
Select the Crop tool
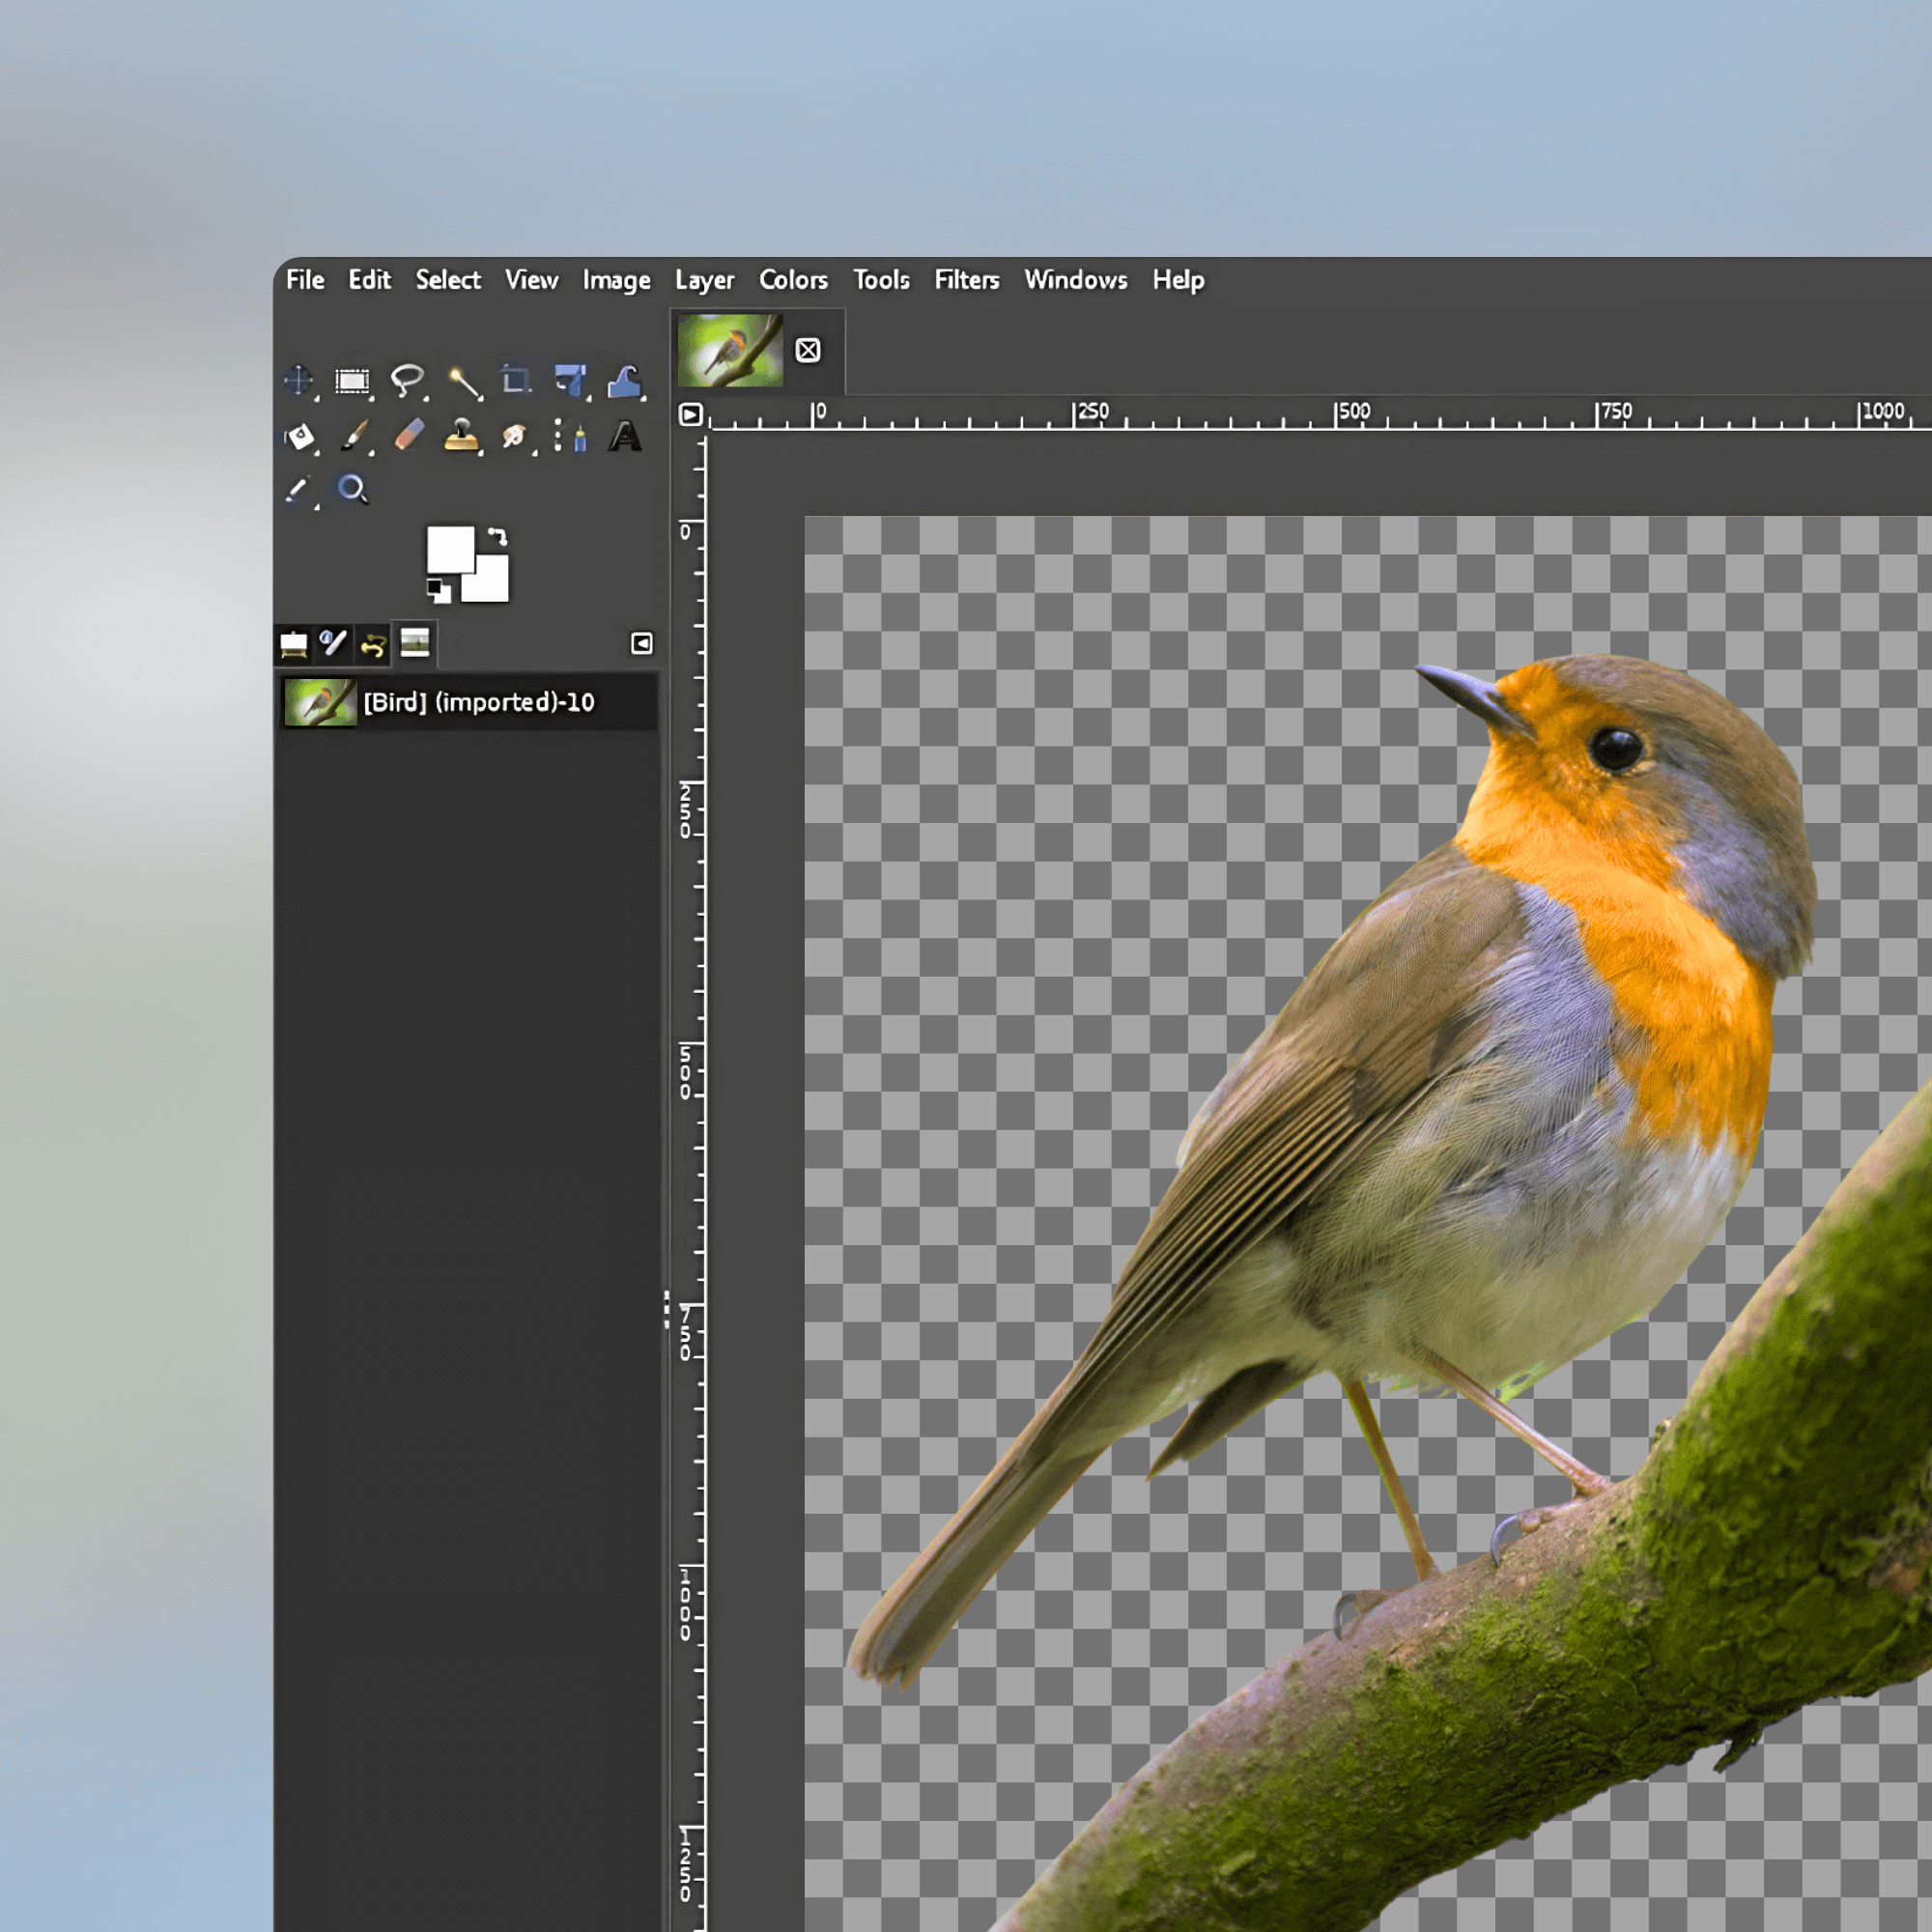(515, 380)
